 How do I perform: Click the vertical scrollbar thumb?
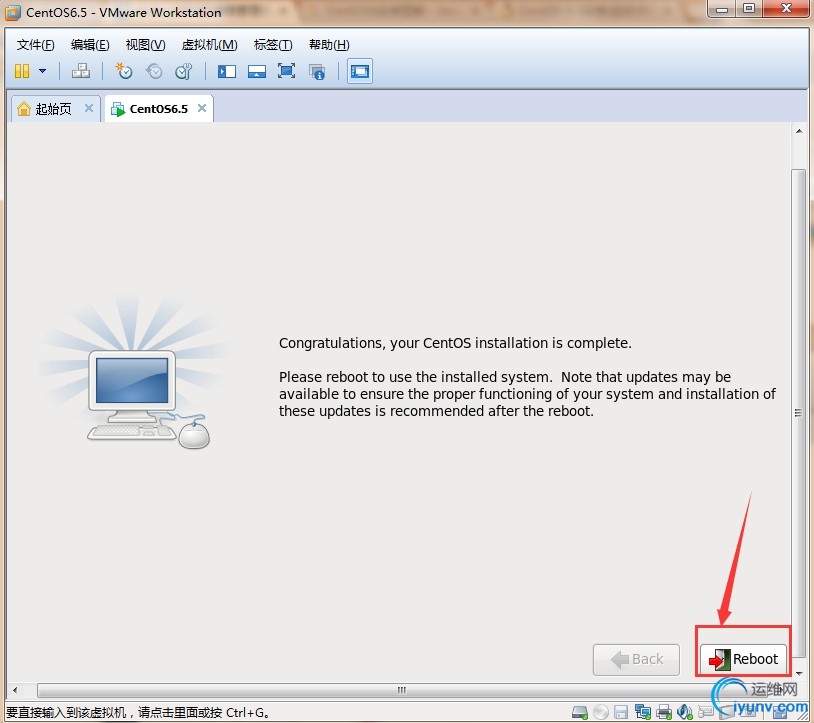click(x=798, y=413)
